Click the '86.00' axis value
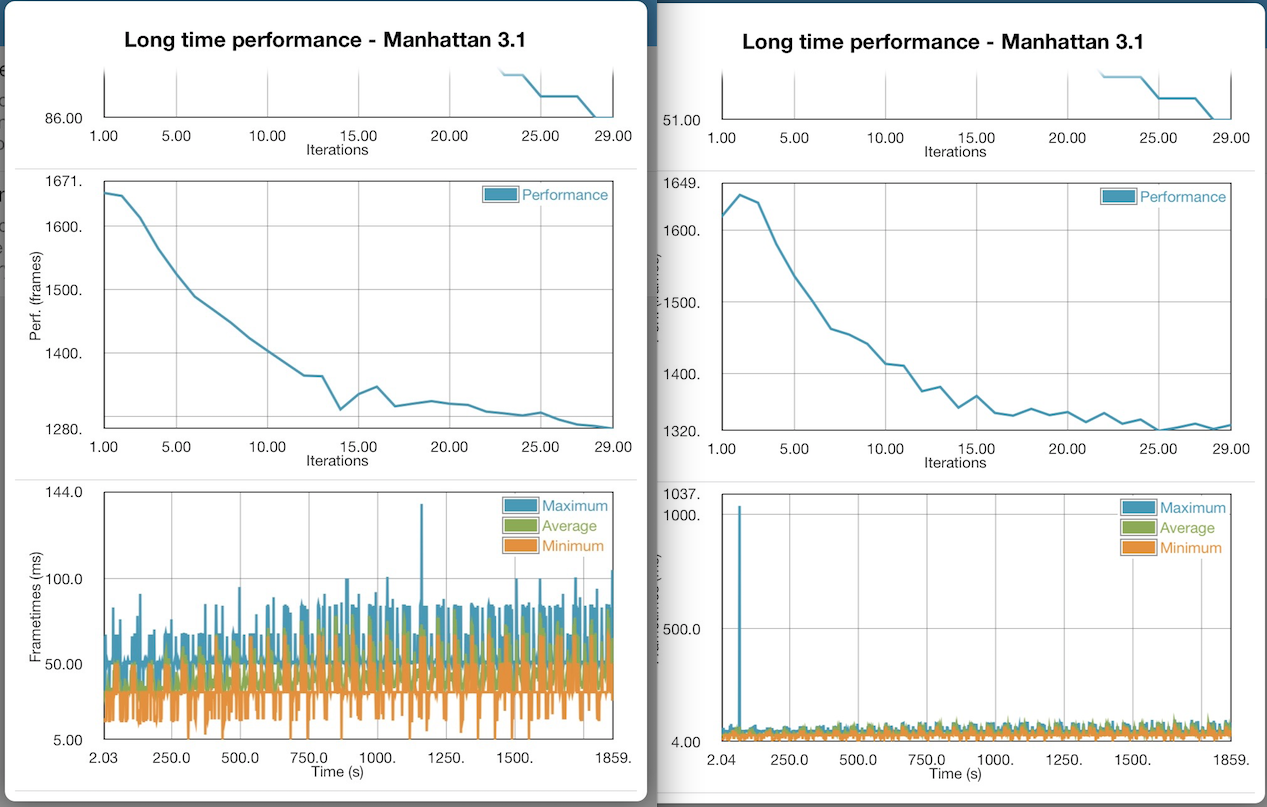 63,118
